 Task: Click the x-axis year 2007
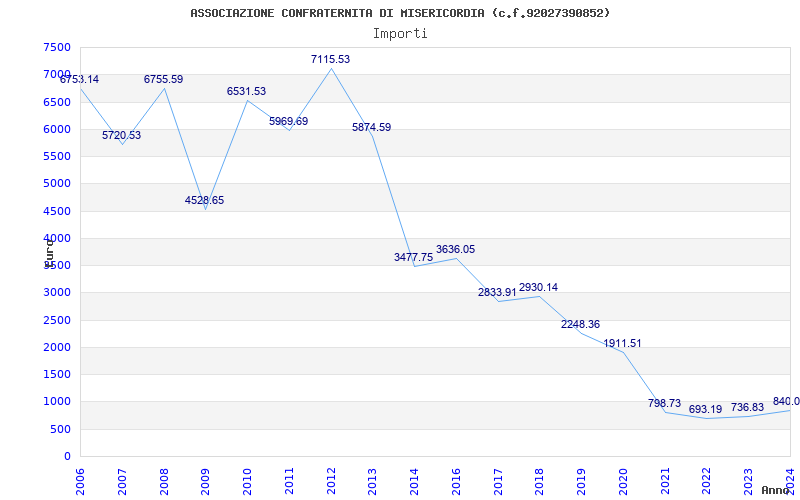[122, 482]
